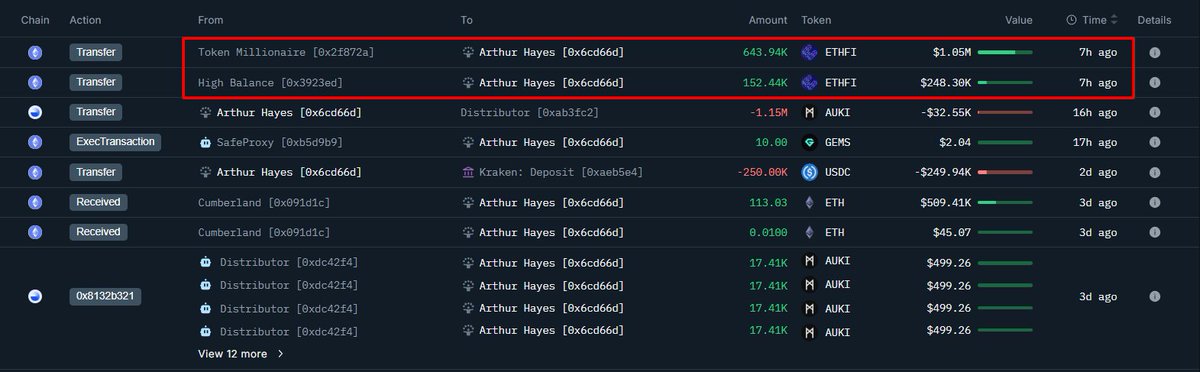The image size is (1200, 372).
Task: Click the USDC token icon
Action: tap(810, 172)
